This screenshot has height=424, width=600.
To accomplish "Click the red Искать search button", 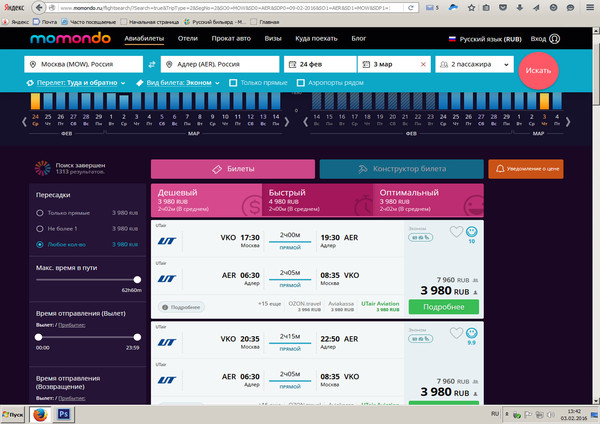I will 538,71.
